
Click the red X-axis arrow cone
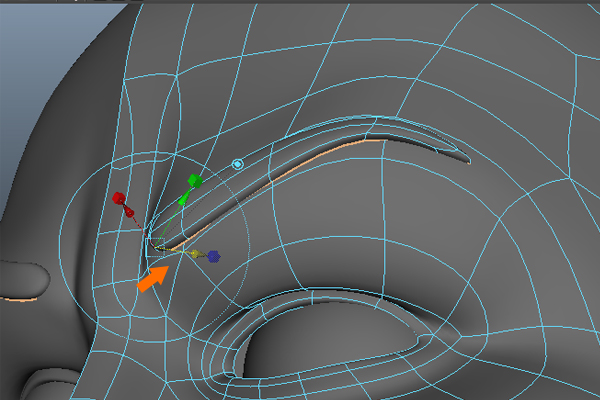(130, 212)
